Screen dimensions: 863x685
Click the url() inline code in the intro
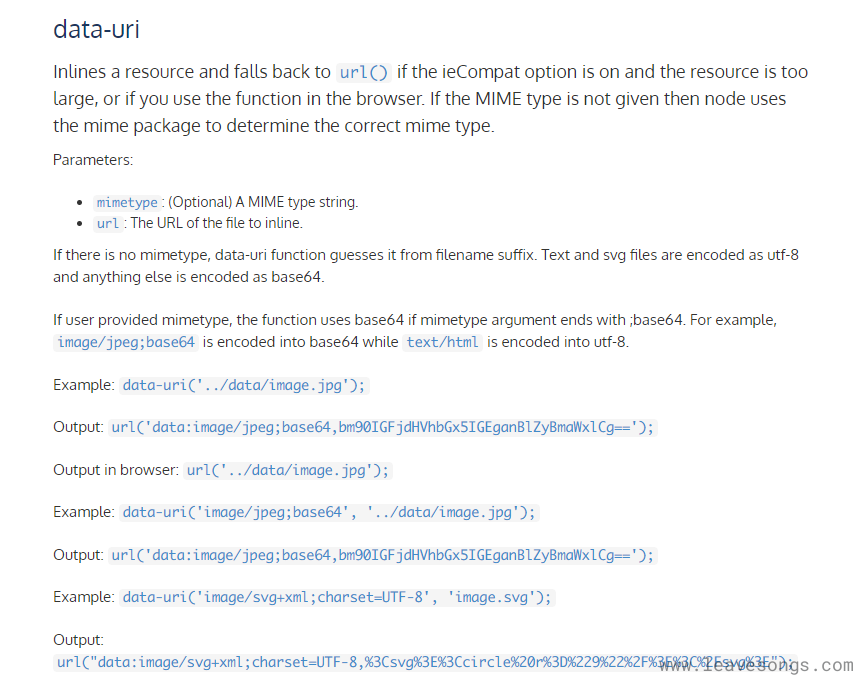tap(363, 72)
